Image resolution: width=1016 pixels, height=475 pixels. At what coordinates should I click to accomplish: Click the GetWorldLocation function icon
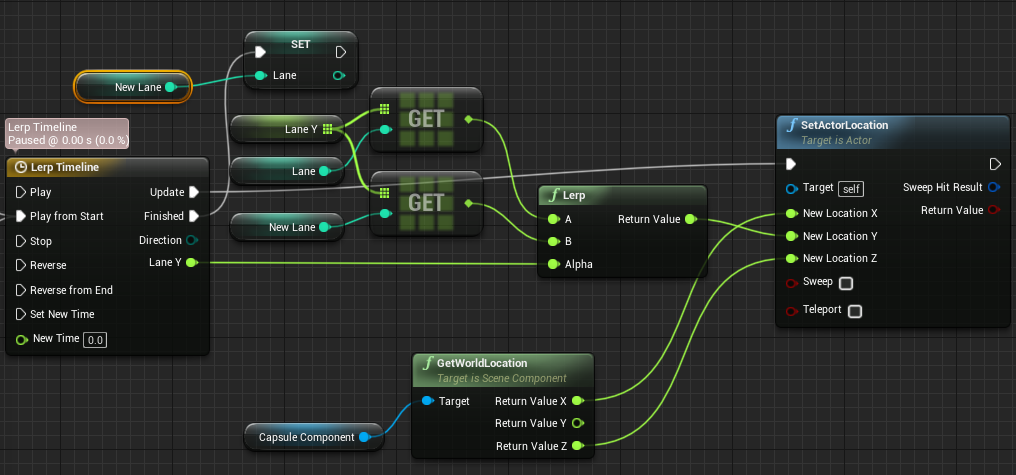click(428, 363)
